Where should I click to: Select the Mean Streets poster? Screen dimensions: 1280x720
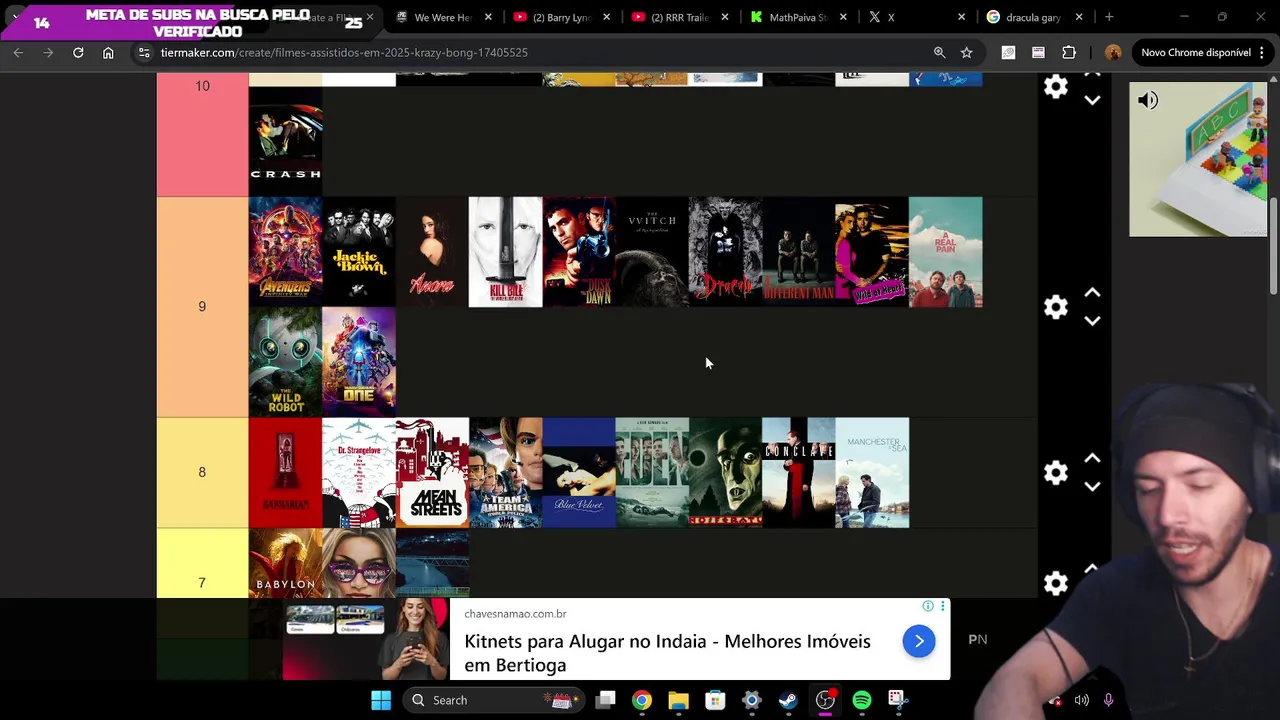(x=432, y=473)
